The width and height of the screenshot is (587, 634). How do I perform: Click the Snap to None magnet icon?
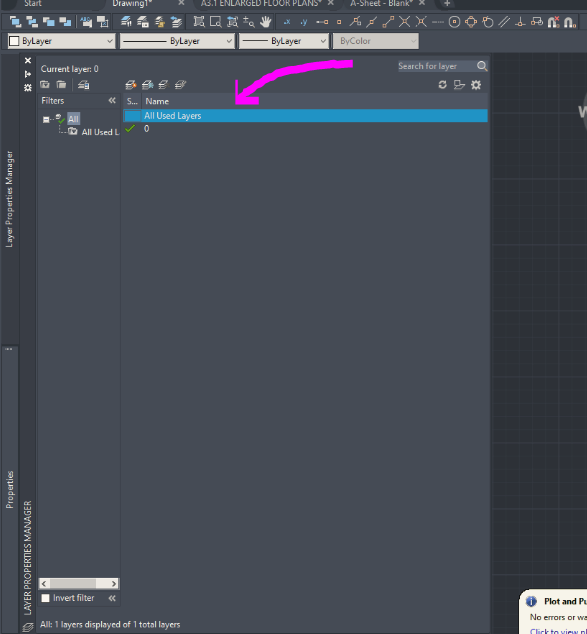pos(553,22)
